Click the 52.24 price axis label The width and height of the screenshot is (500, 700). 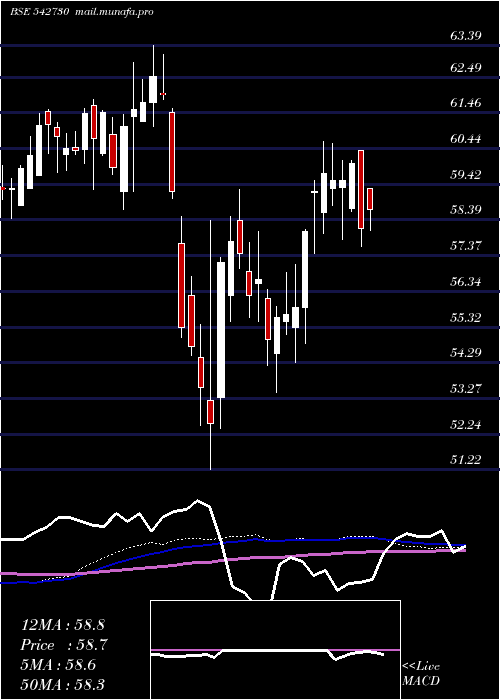[466, 424]
